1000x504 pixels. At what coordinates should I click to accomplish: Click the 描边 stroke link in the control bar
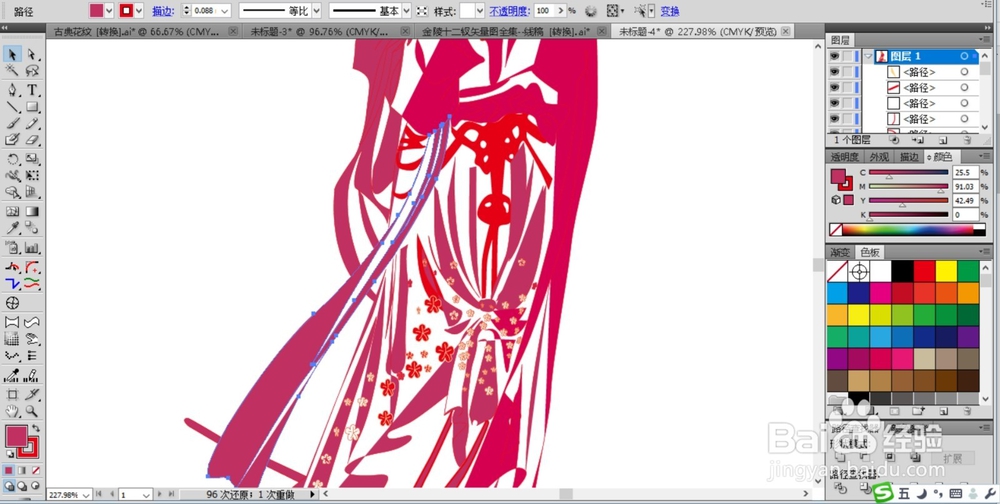tap(161, 11)
